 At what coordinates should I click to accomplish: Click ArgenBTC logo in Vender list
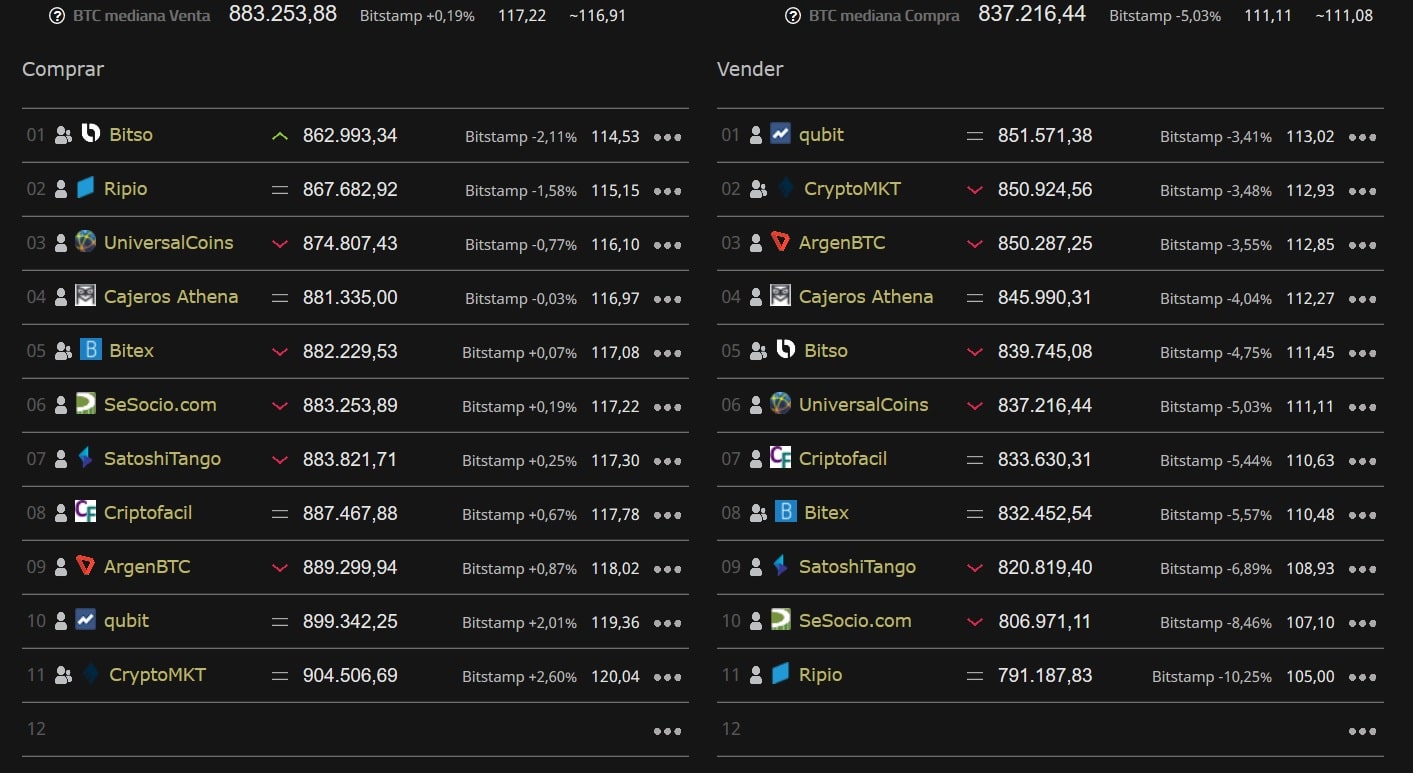click(x=780, y=241)
